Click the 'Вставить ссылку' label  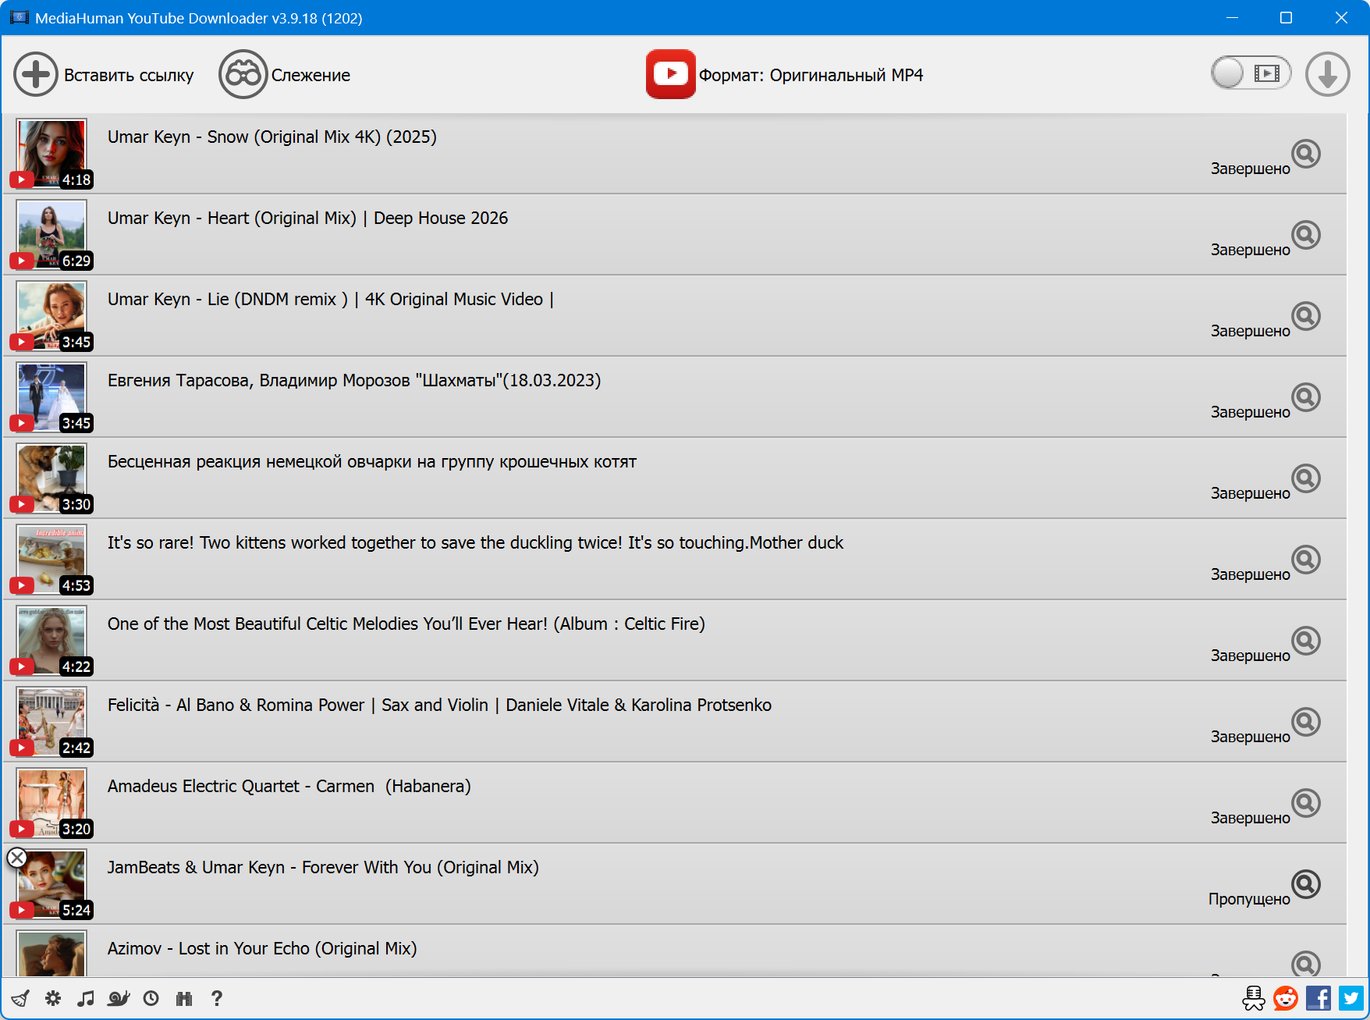(129, 75)
